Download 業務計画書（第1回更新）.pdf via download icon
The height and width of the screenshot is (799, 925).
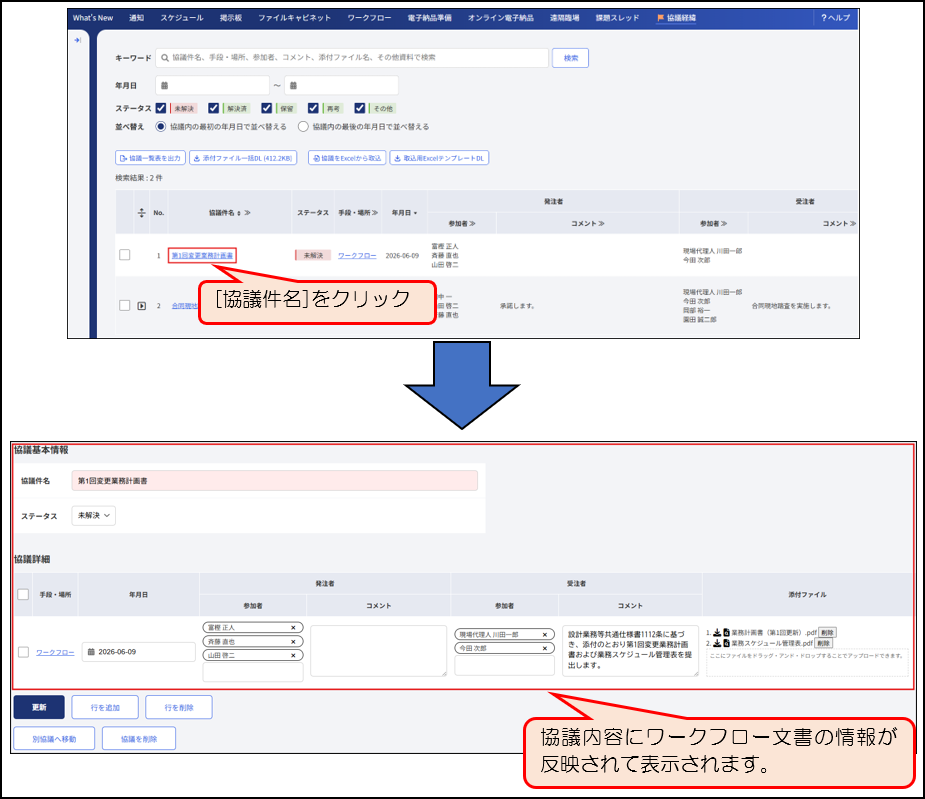(717, 632)
